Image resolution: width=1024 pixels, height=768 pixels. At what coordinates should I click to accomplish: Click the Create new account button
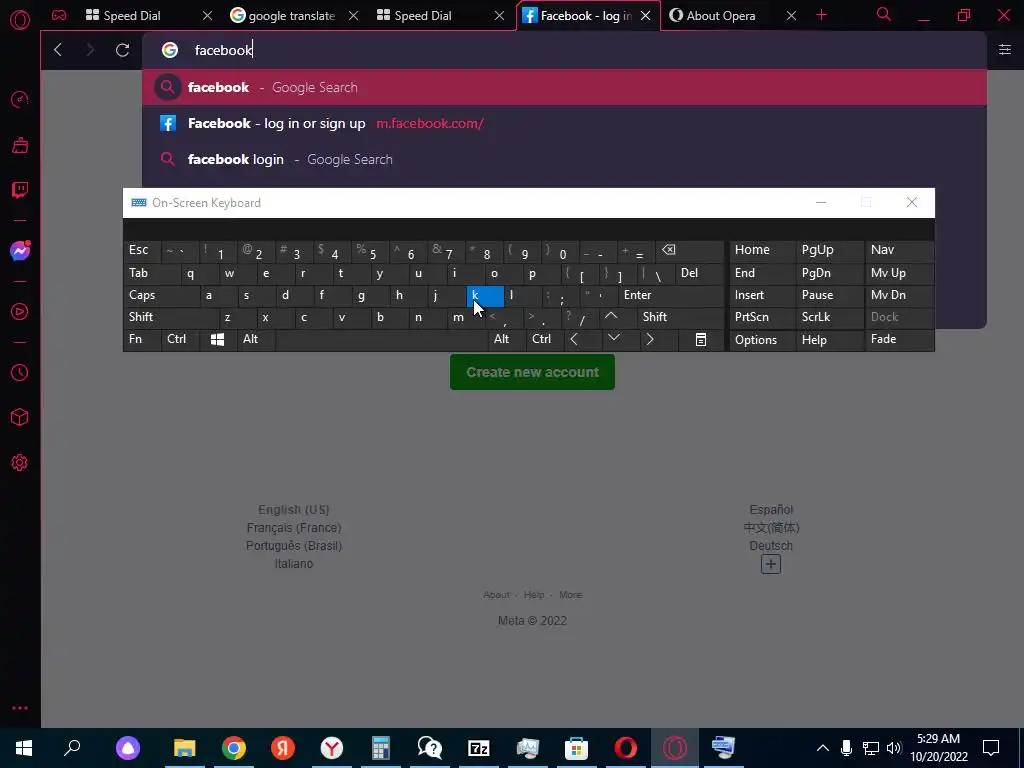532,372
